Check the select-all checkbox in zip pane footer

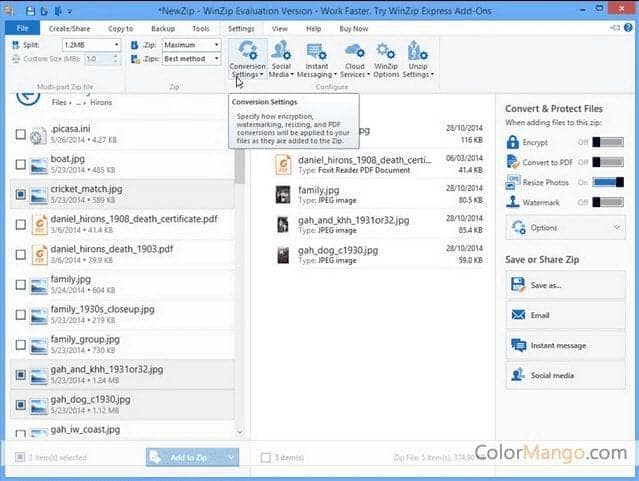265,457
